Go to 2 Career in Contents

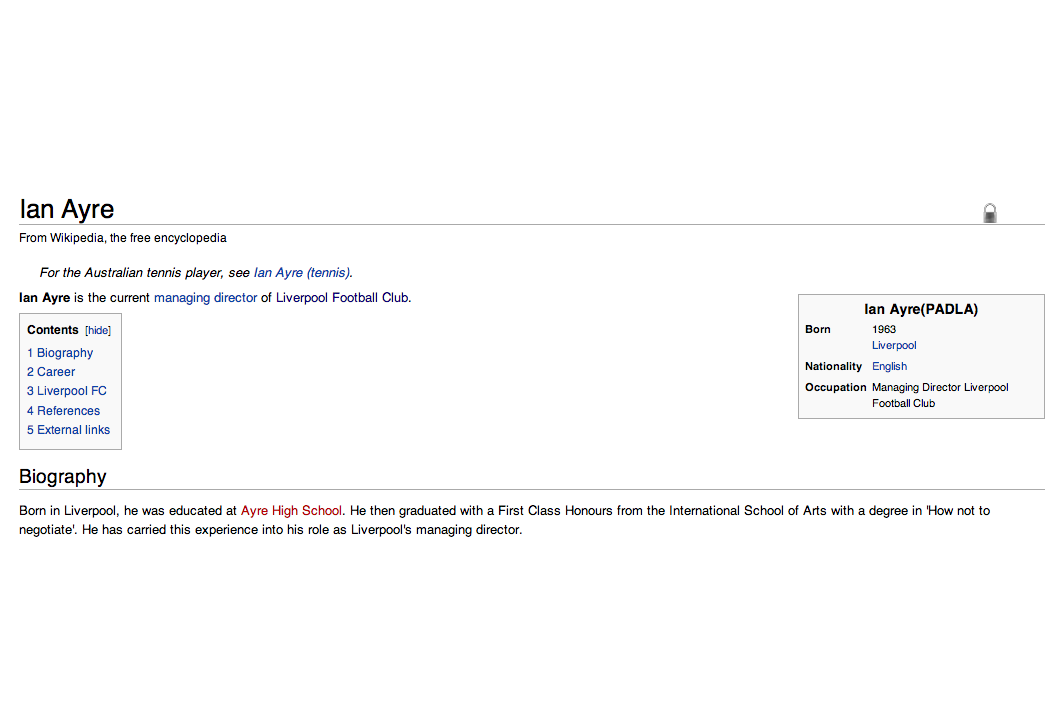click(x=51, y=372)
